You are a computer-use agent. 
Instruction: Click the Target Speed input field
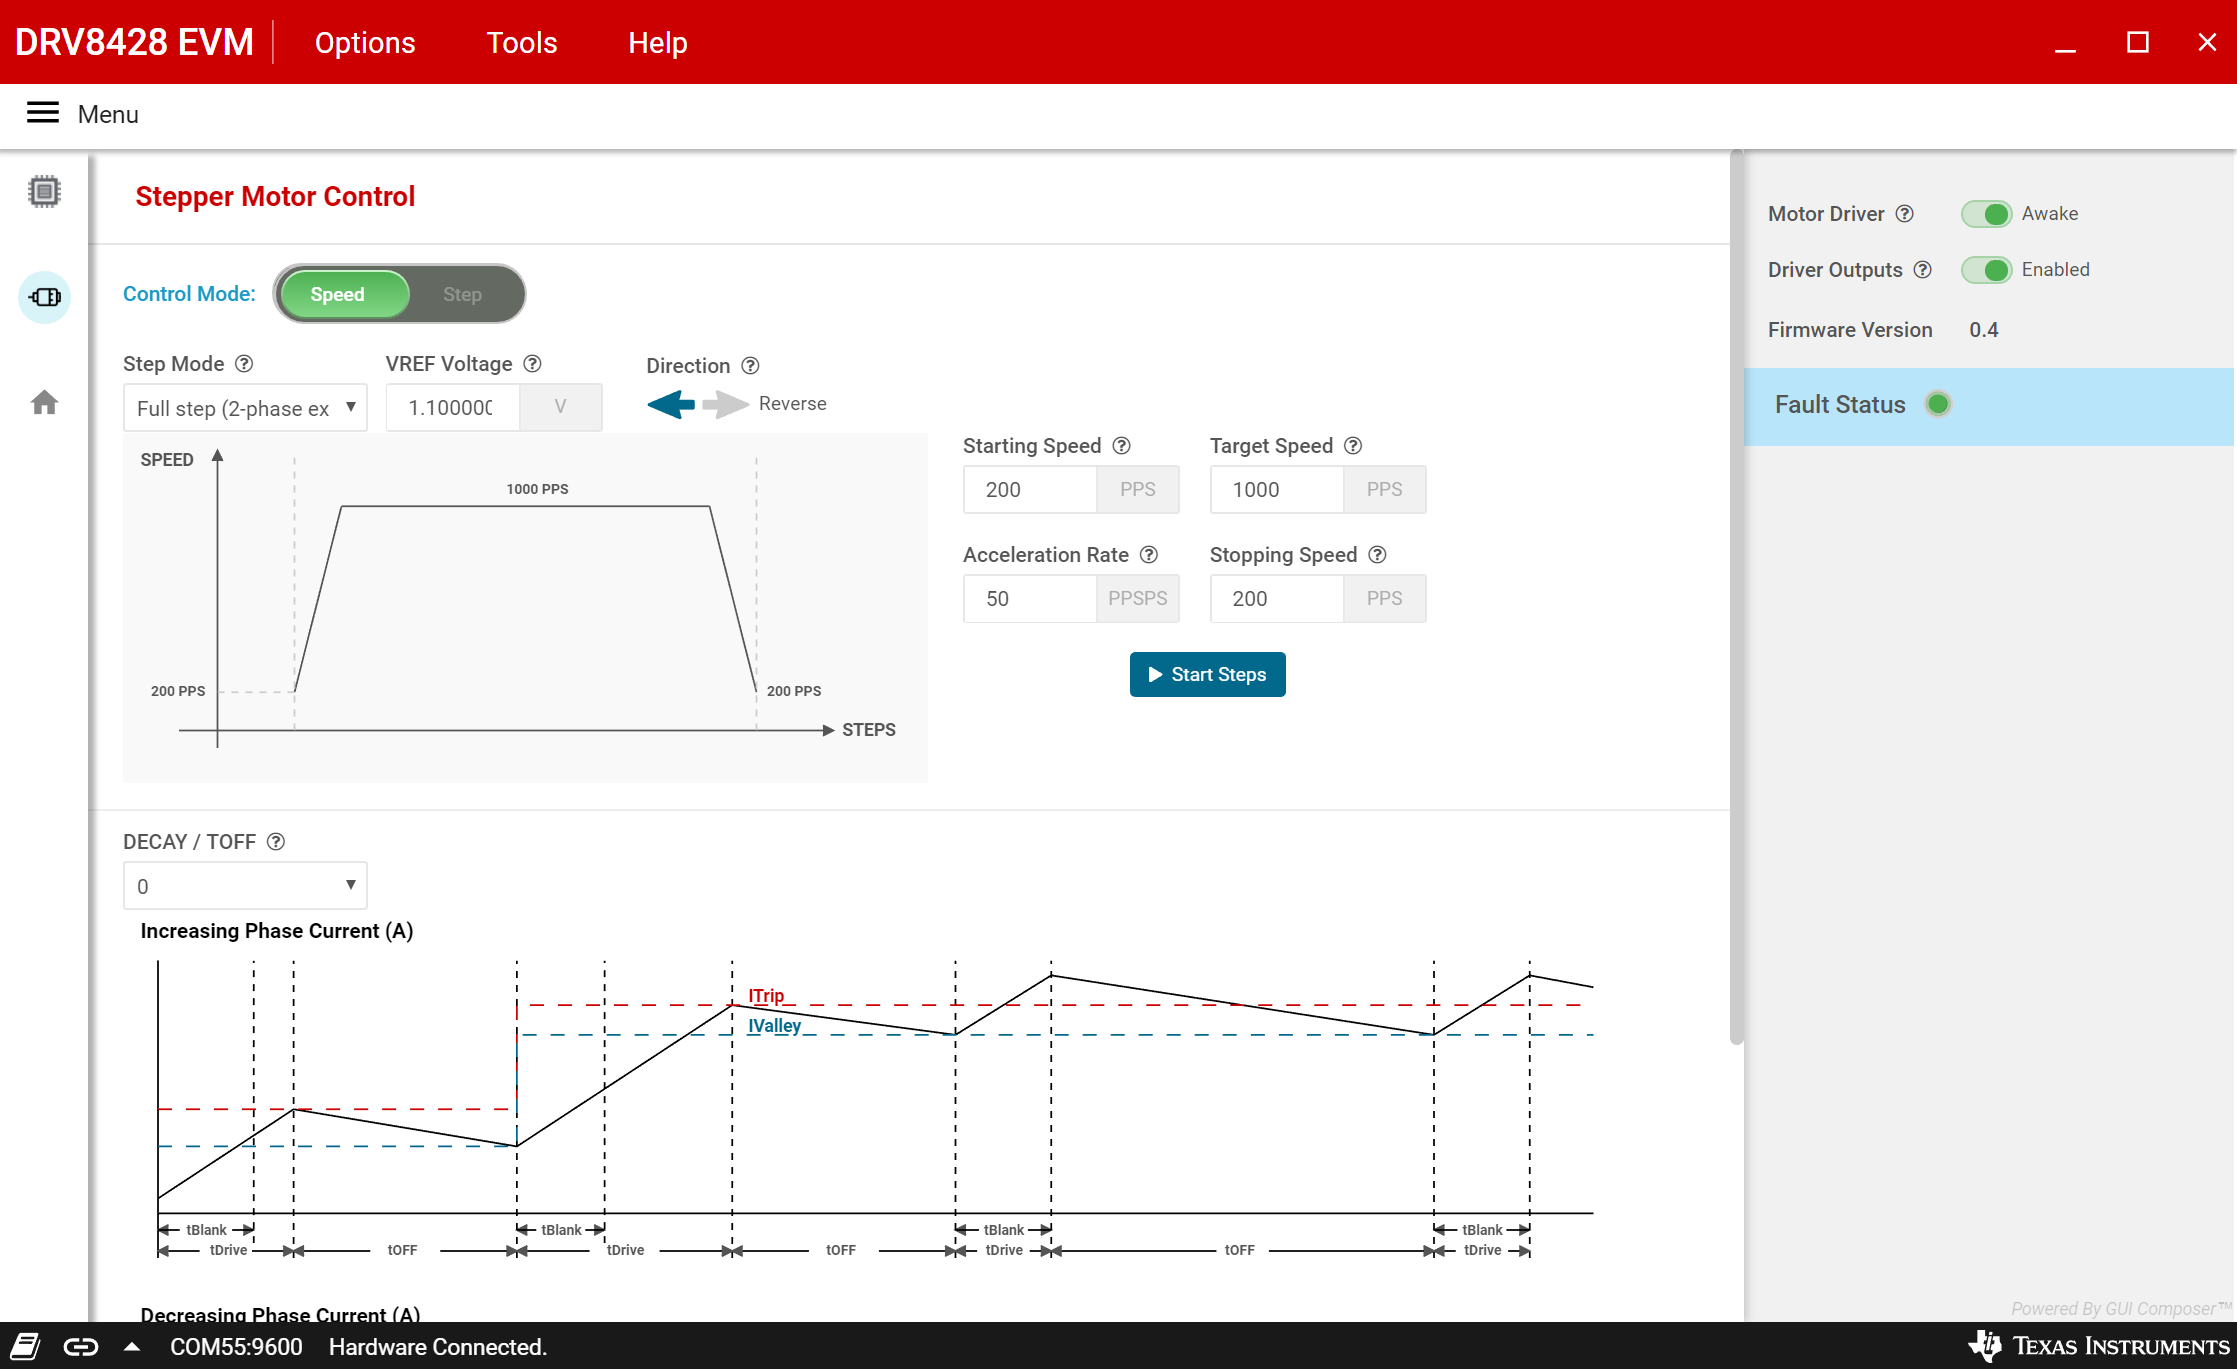(1276, 490)
